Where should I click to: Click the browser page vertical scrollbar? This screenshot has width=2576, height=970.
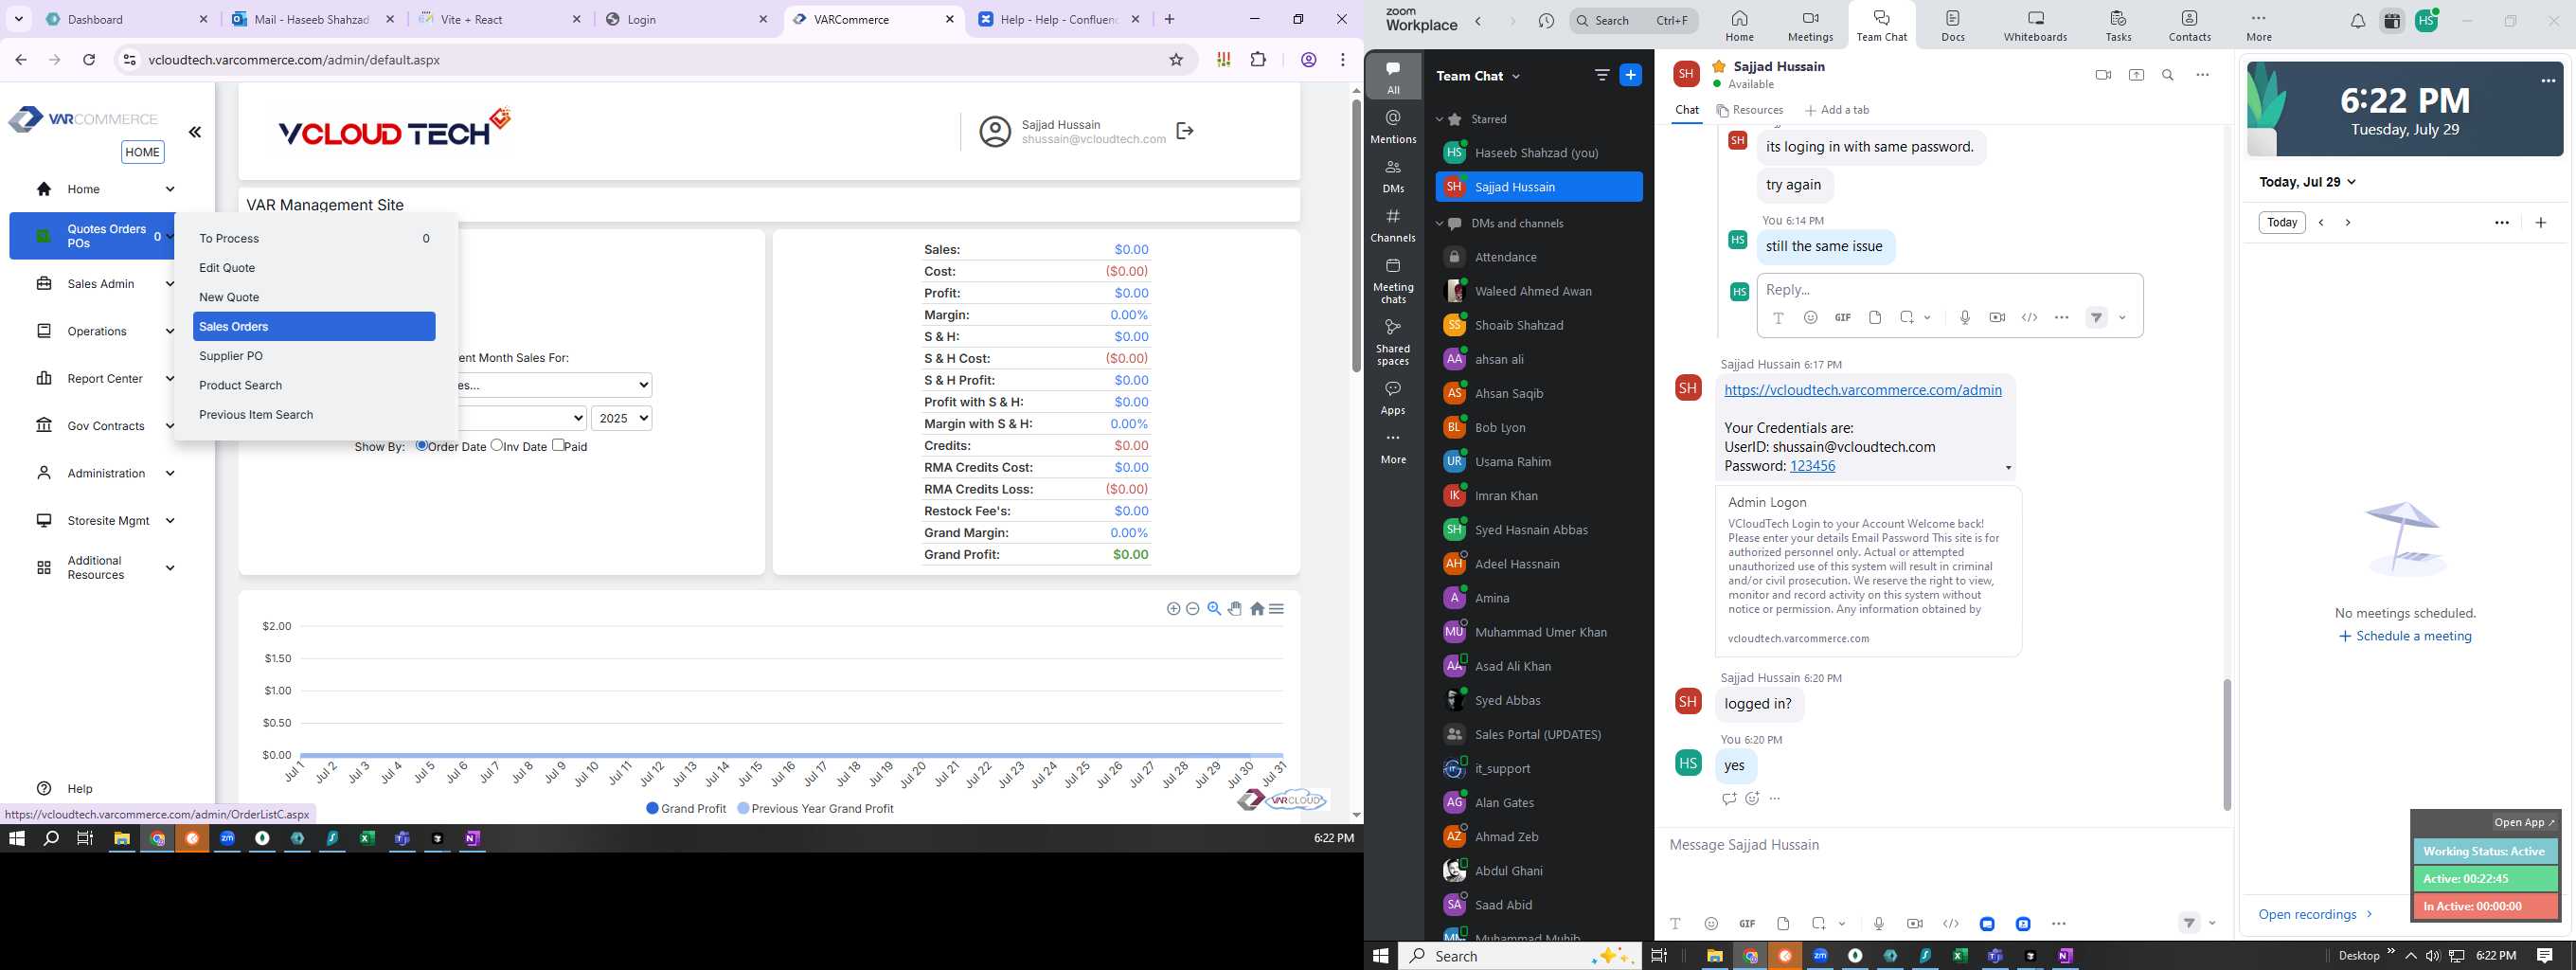point(1356,236)
